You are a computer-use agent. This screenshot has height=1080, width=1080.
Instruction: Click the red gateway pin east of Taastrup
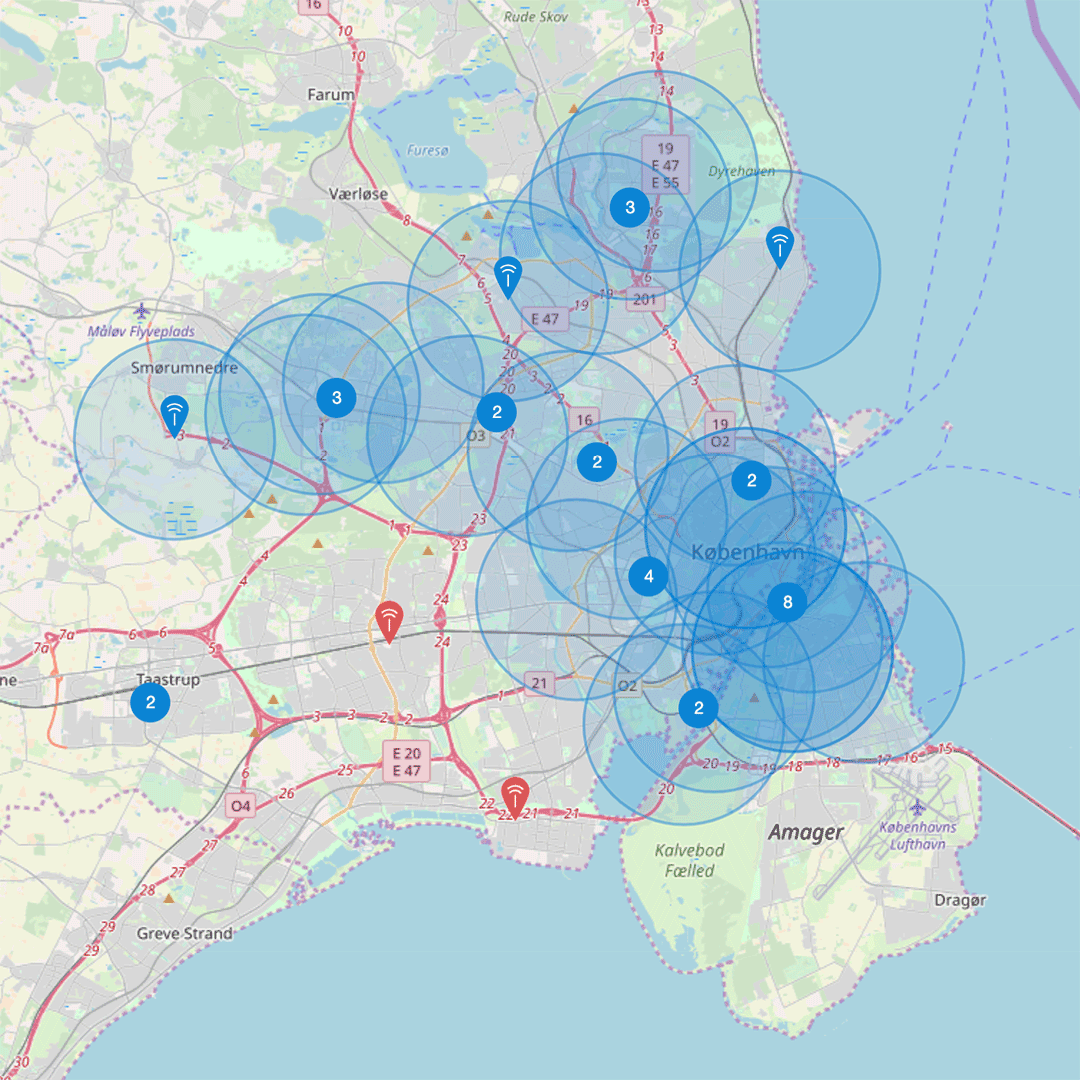389,621
